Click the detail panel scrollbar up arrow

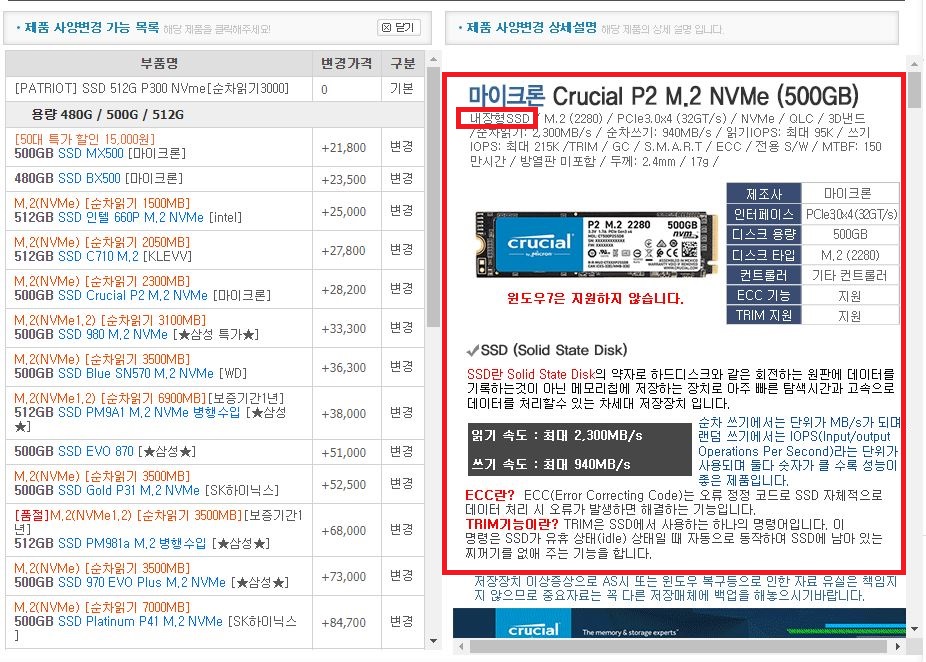[914, 63]
